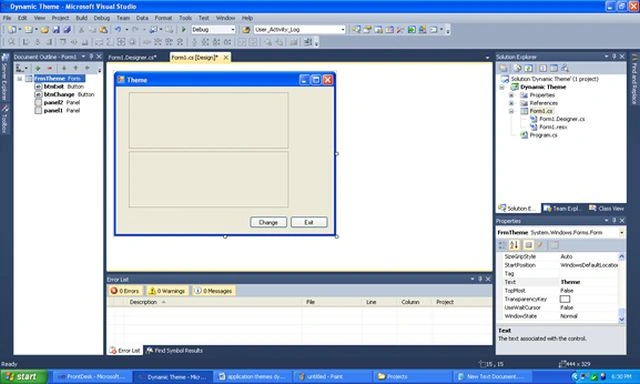Click the Paste icon in the toolbar

pyautogui.click(x=104, y=29)
